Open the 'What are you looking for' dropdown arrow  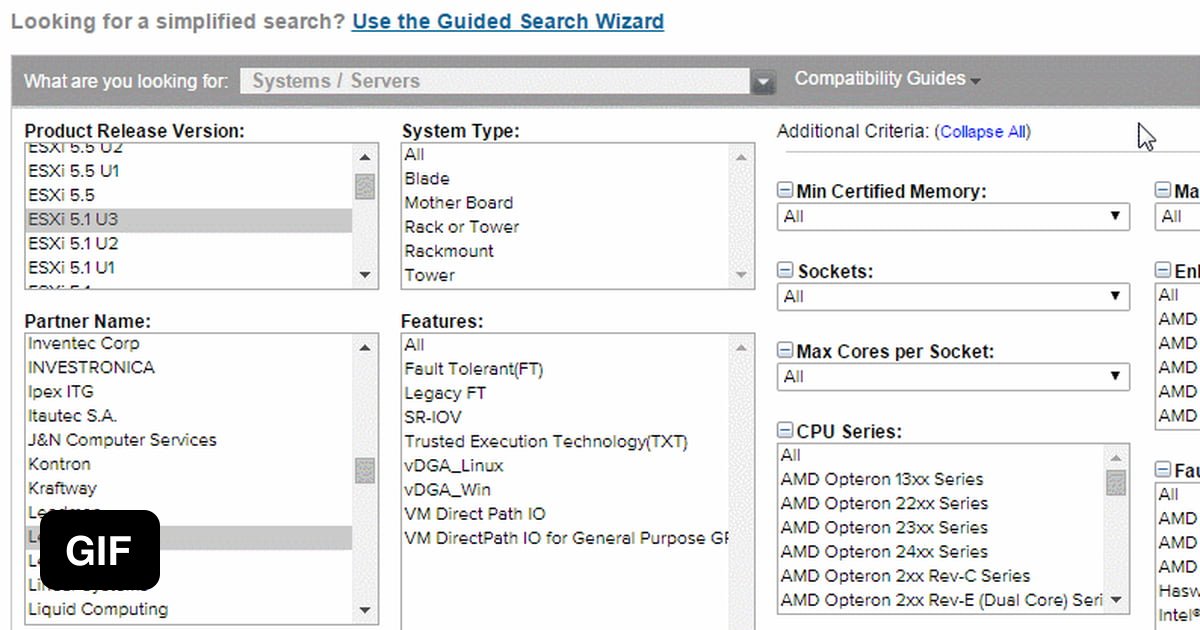(764, 82)
